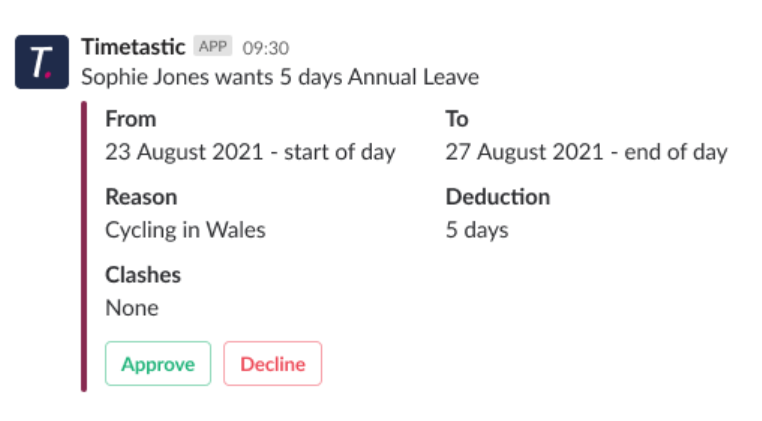Click the None clashes value

point(132,308)
